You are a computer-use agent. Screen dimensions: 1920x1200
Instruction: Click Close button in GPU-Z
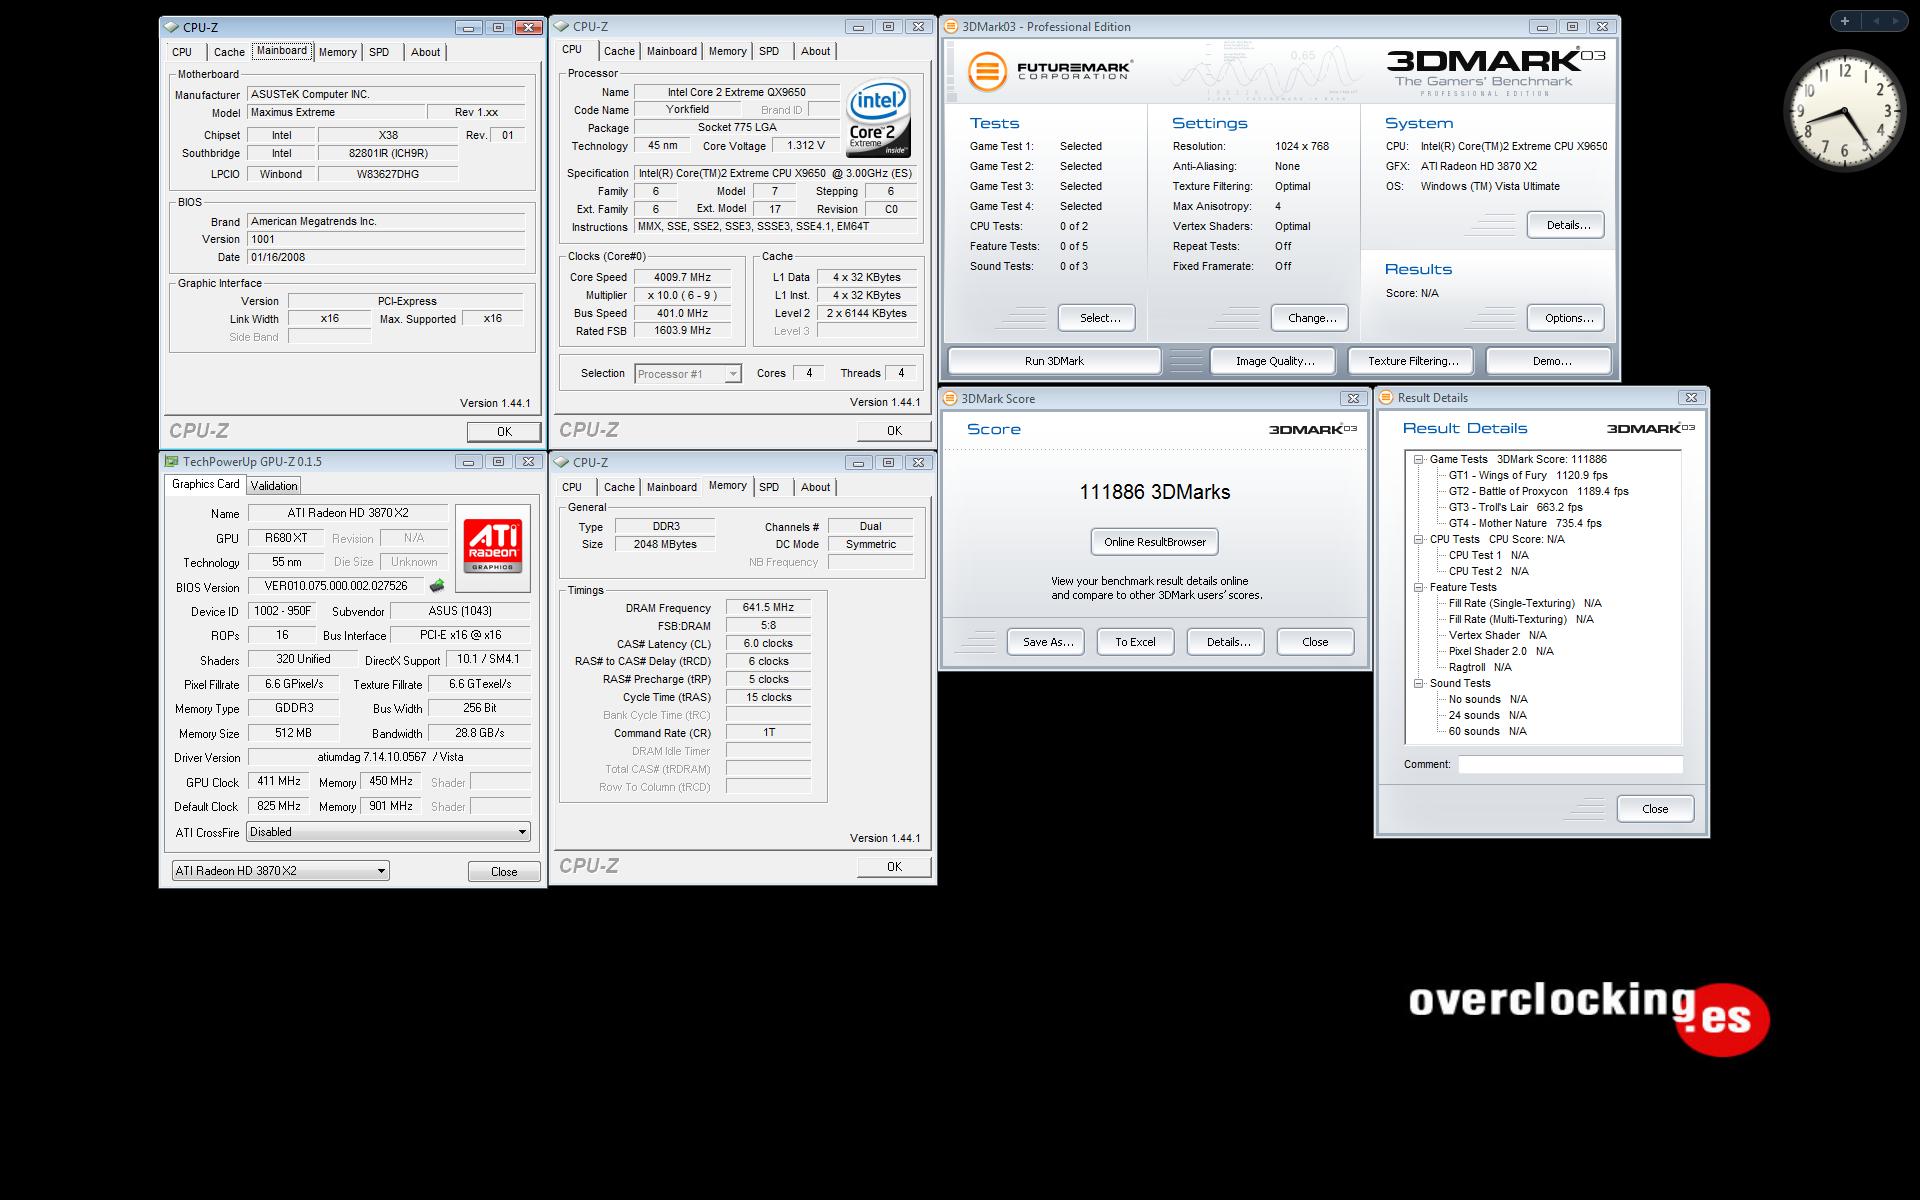click(504, 872)
